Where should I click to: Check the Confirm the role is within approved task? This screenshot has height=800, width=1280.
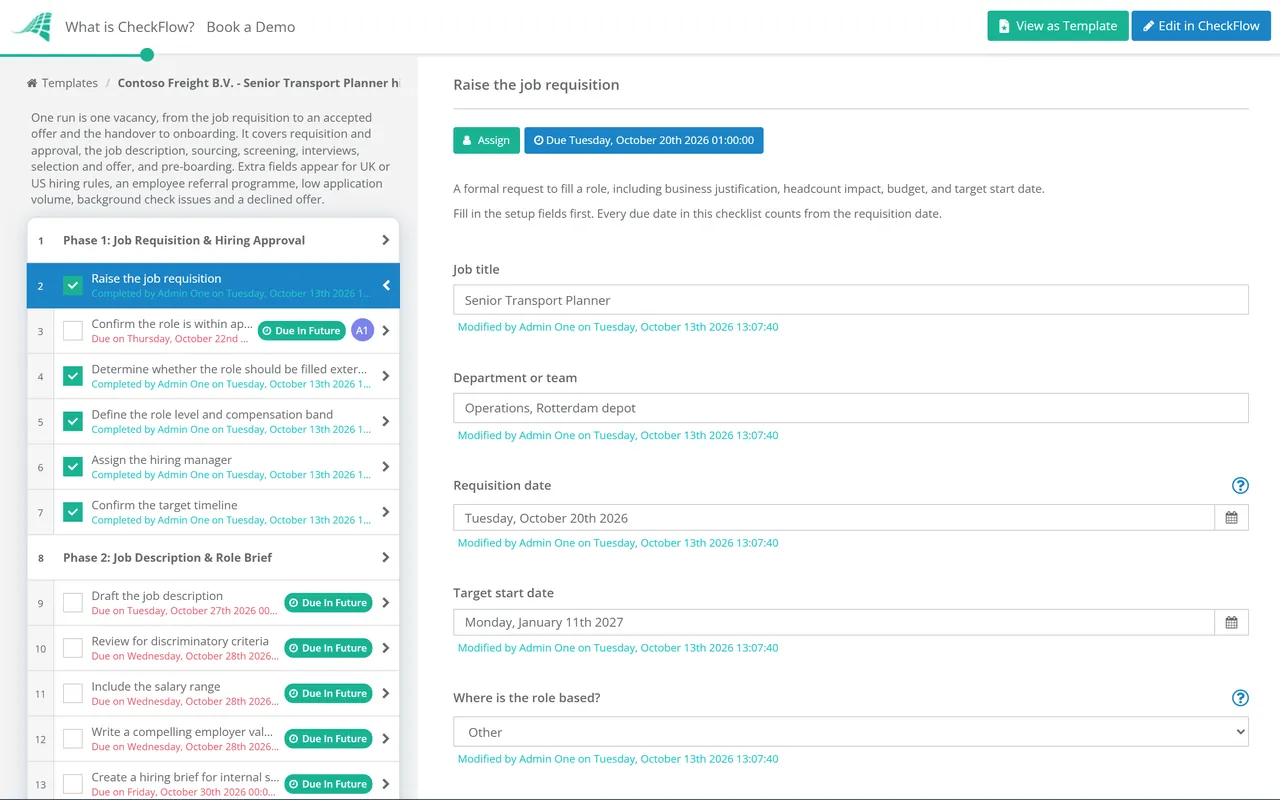(x=73, y=331)
